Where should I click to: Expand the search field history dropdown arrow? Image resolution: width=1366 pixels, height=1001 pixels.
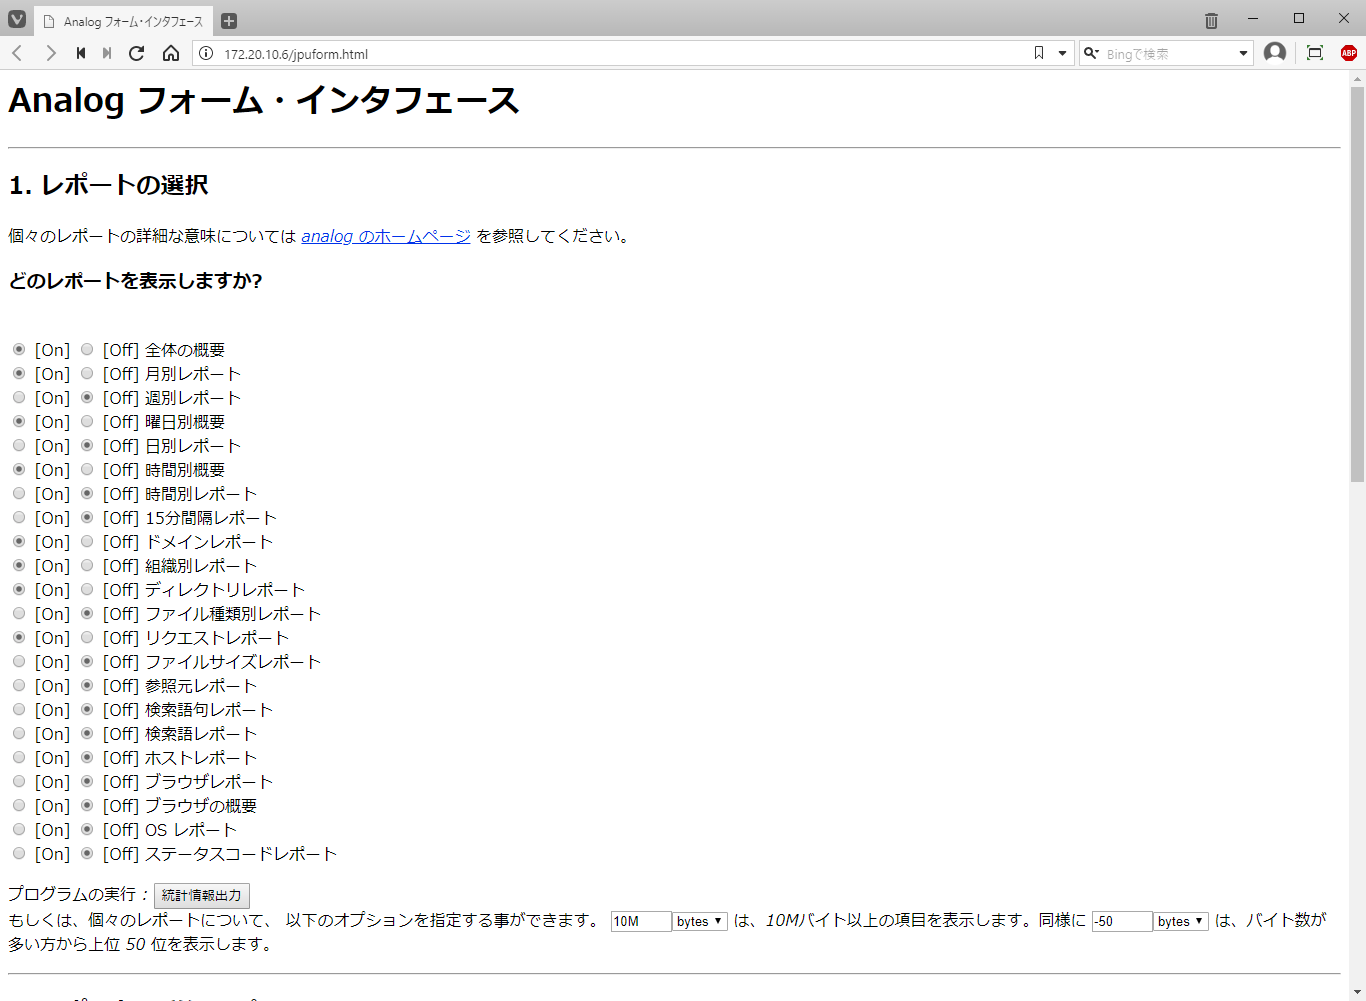coord(1243,53)
